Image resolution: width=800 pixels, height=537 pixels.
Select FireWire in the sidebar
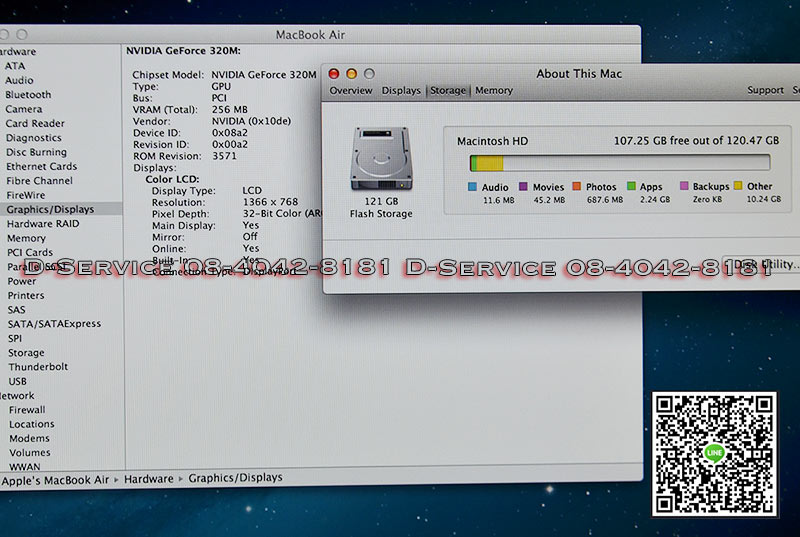click(x=26, y=195)
